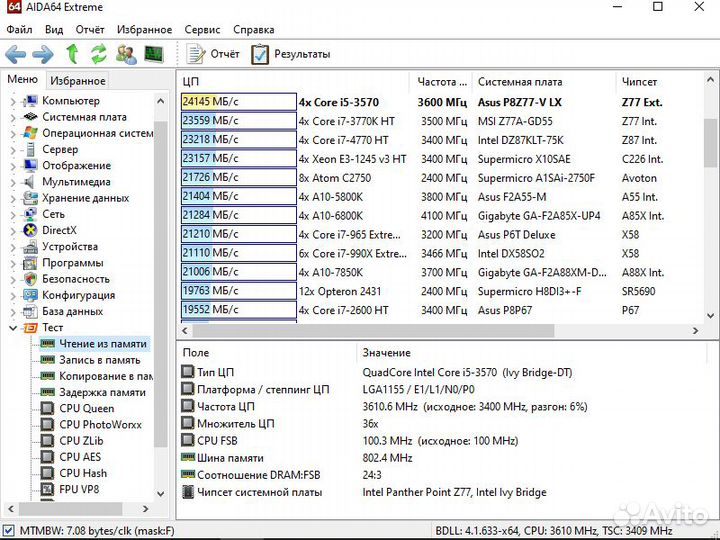The width and height of the screenshot is (720, 540).
Task: Expand the Системная плата node arrow
Action: [13, 117]
